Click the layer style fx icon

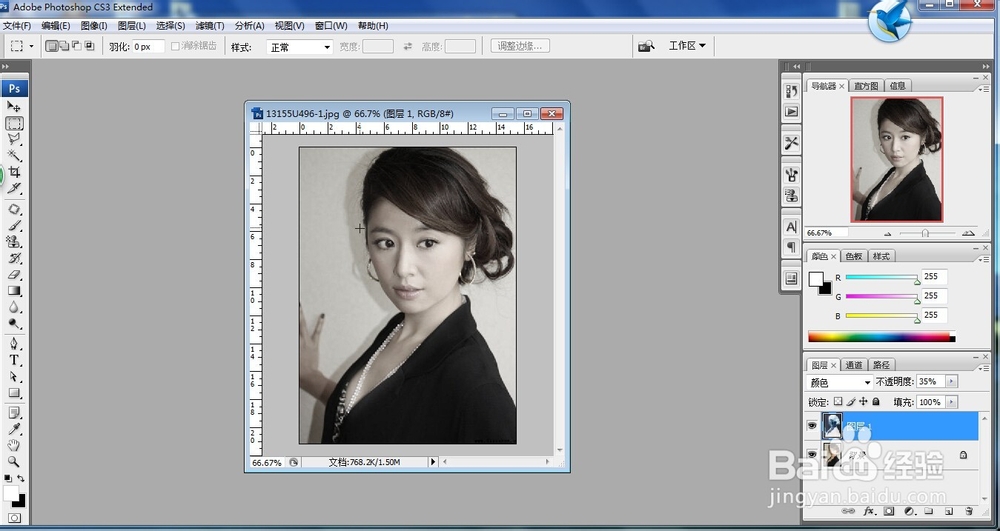(x=869, y=511)
